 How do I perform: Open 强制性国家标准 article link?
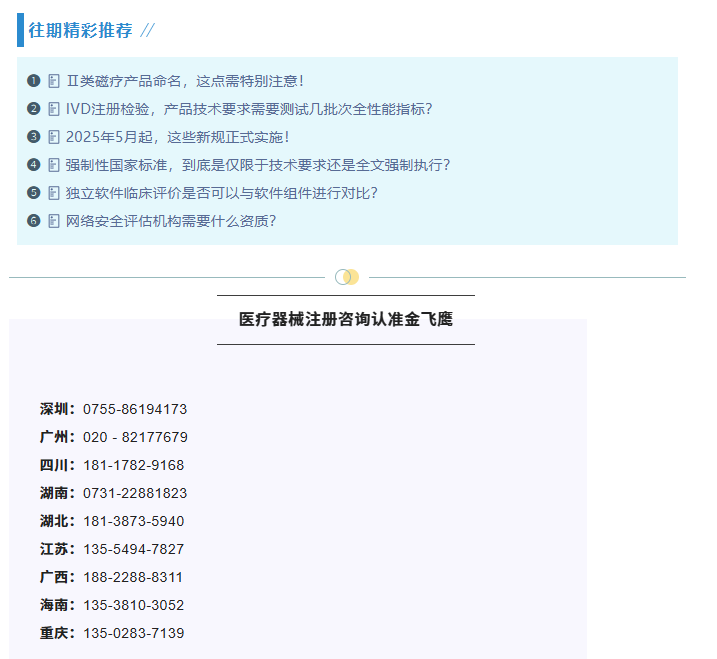pyautogui.click(x=257, y=165)
